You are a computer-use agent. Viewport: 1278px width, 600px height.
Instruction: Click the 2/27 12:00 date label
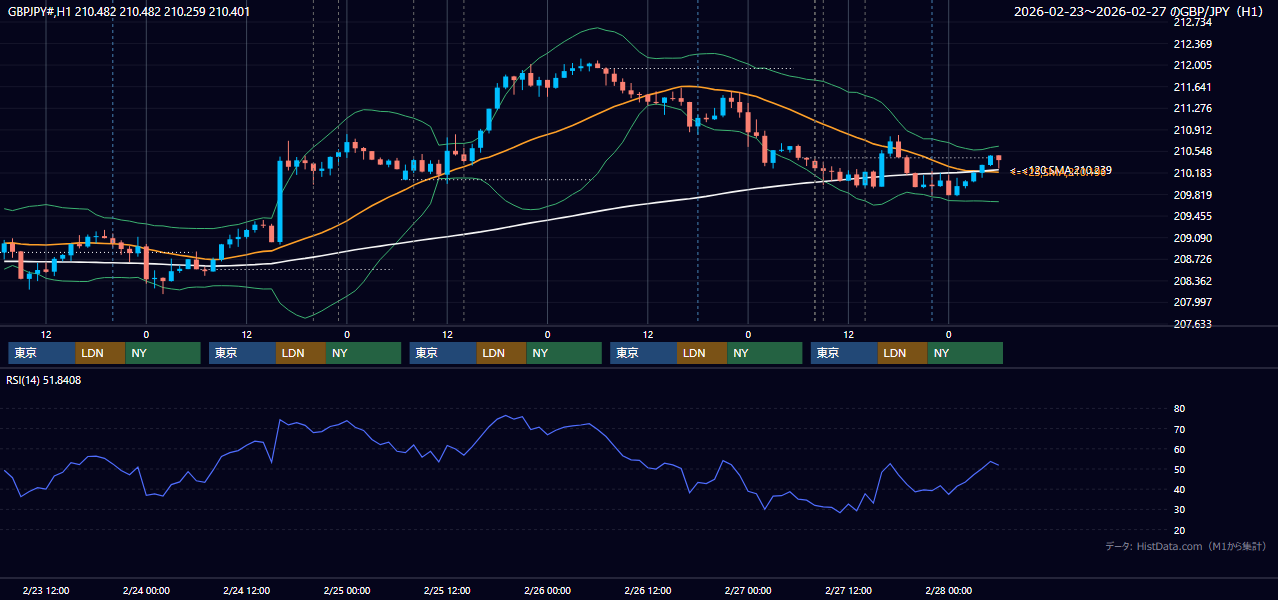coord(848,591)
